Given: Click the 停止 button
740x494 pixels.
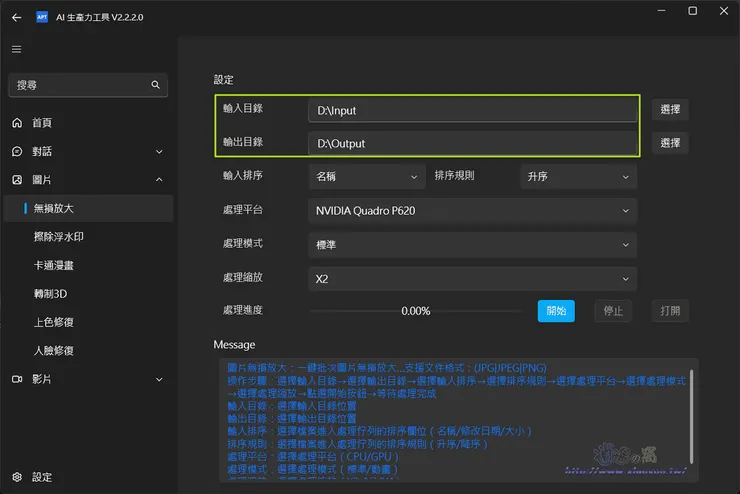Looking at the screenshot, I should (613, 311).
